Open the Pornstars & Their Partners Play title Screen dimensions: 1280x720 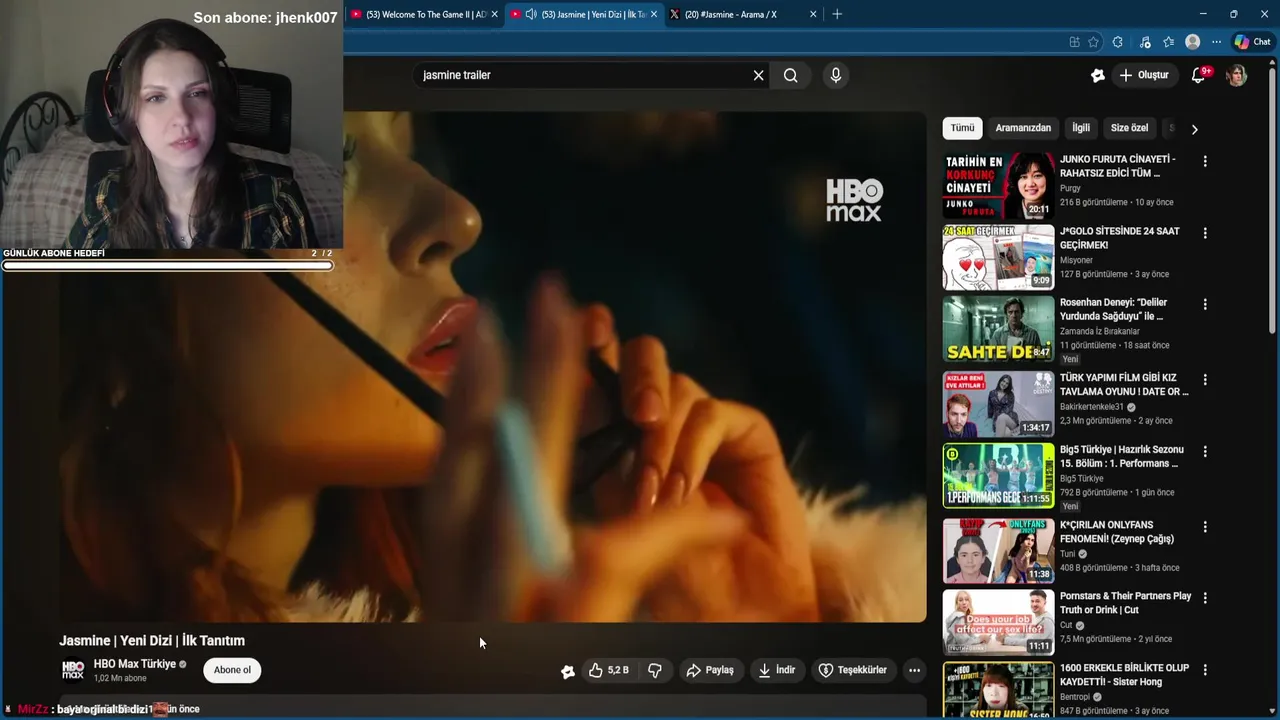click(1125, 603)
